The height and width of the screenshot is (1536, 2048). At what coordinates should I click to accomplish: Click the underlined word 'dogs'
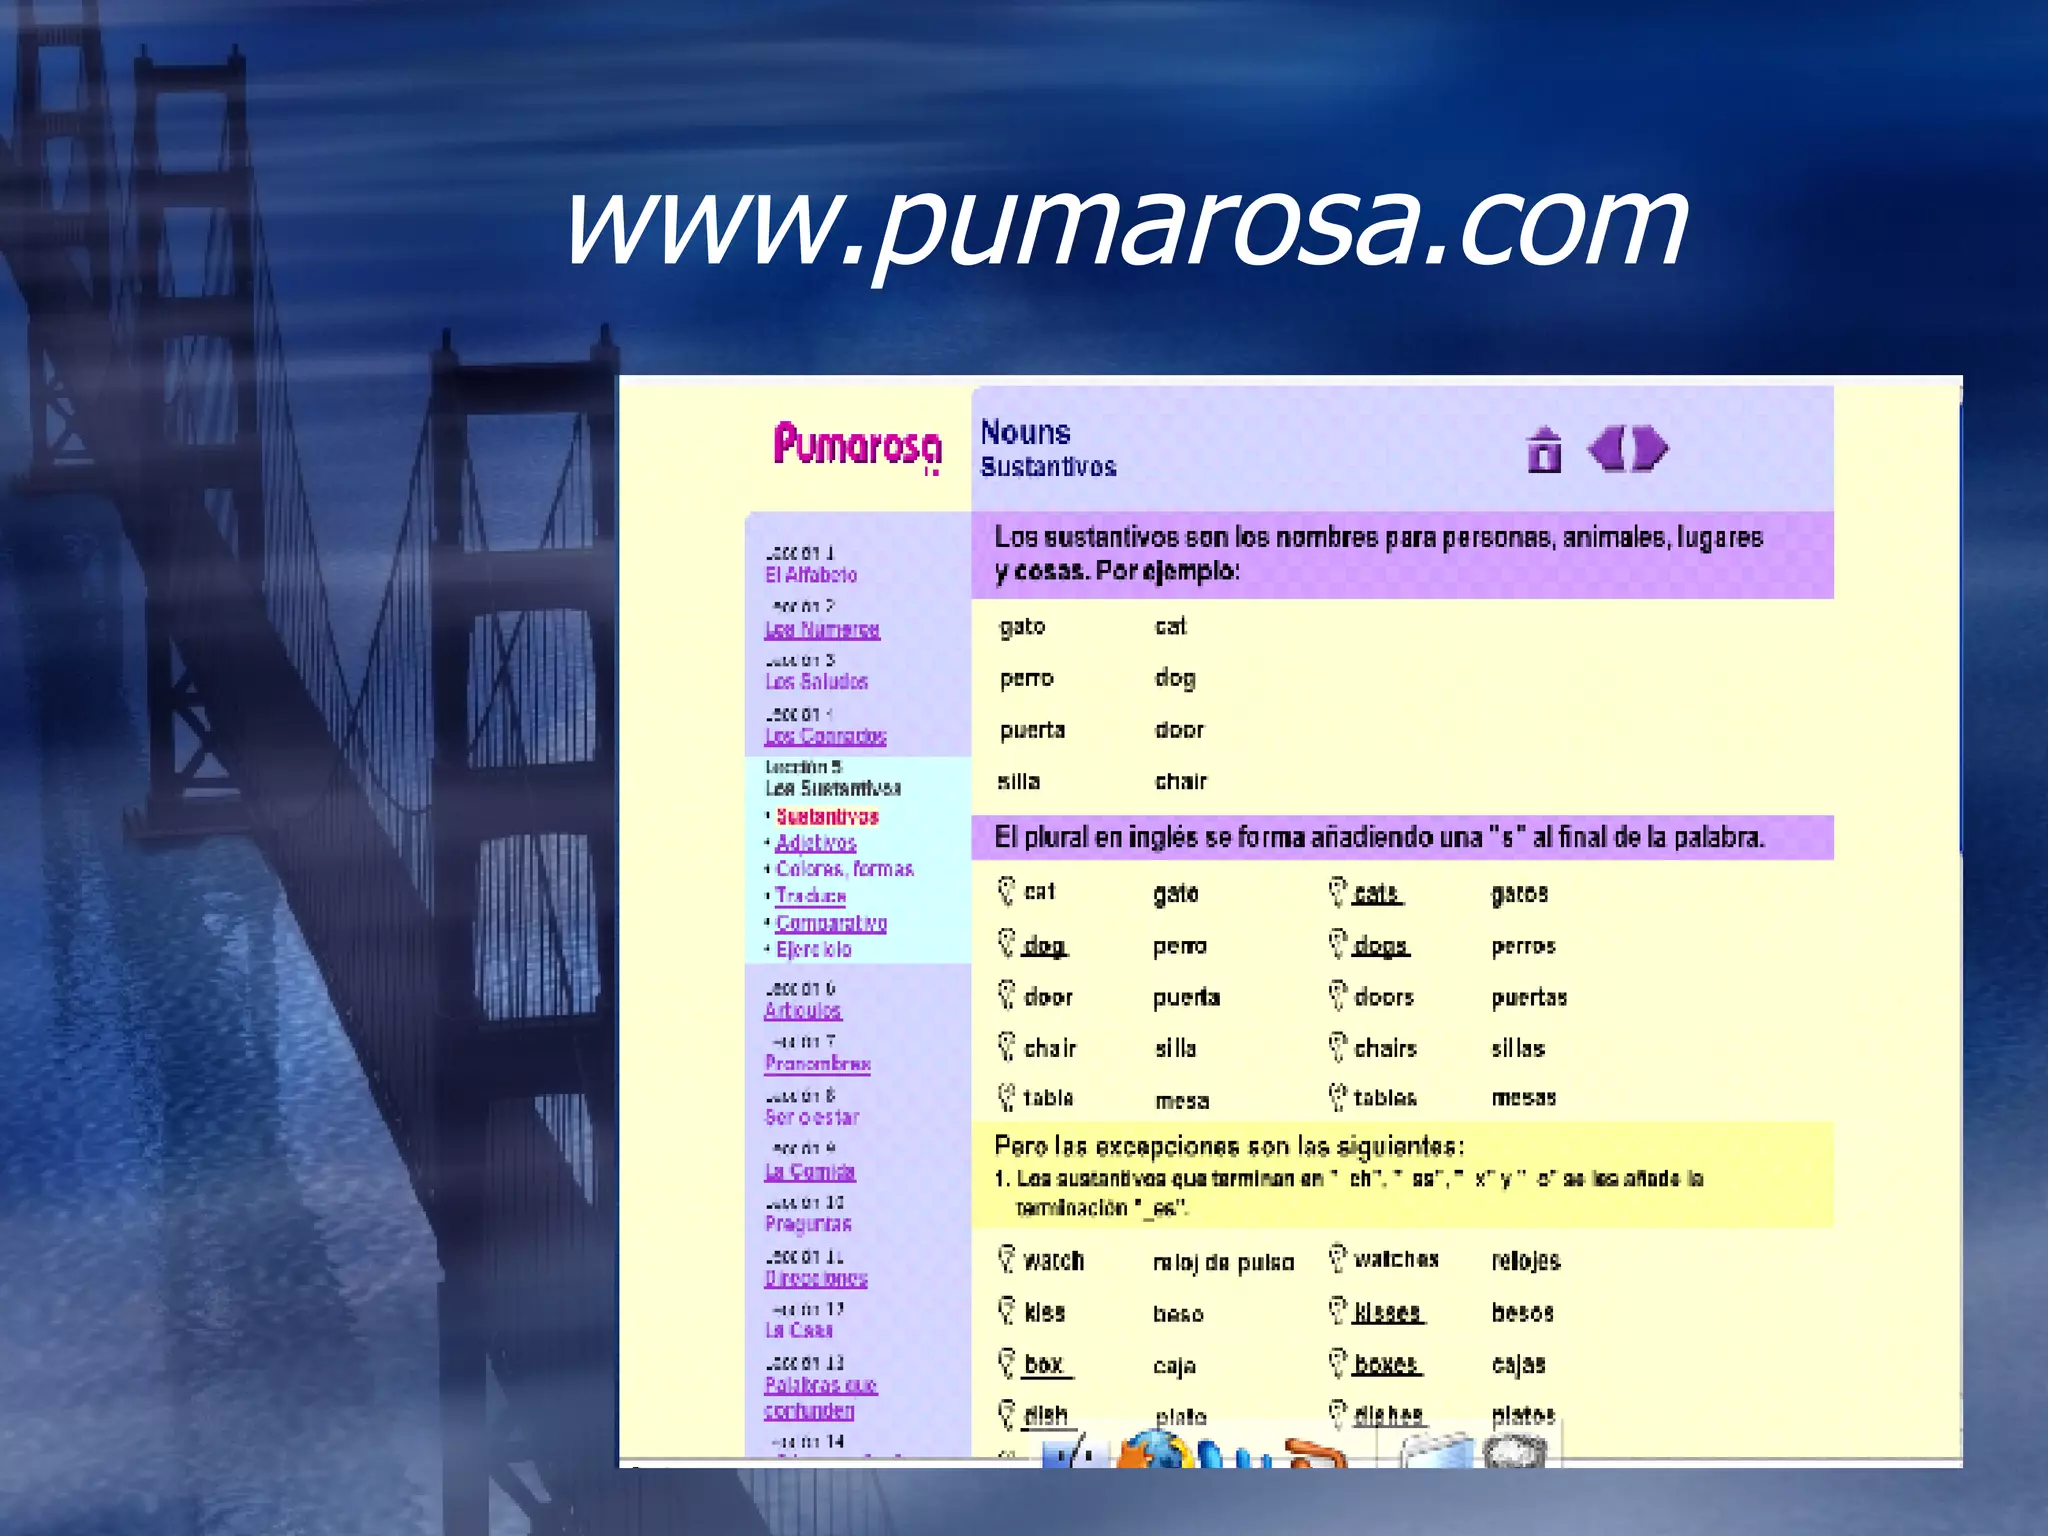(1381, 945)
